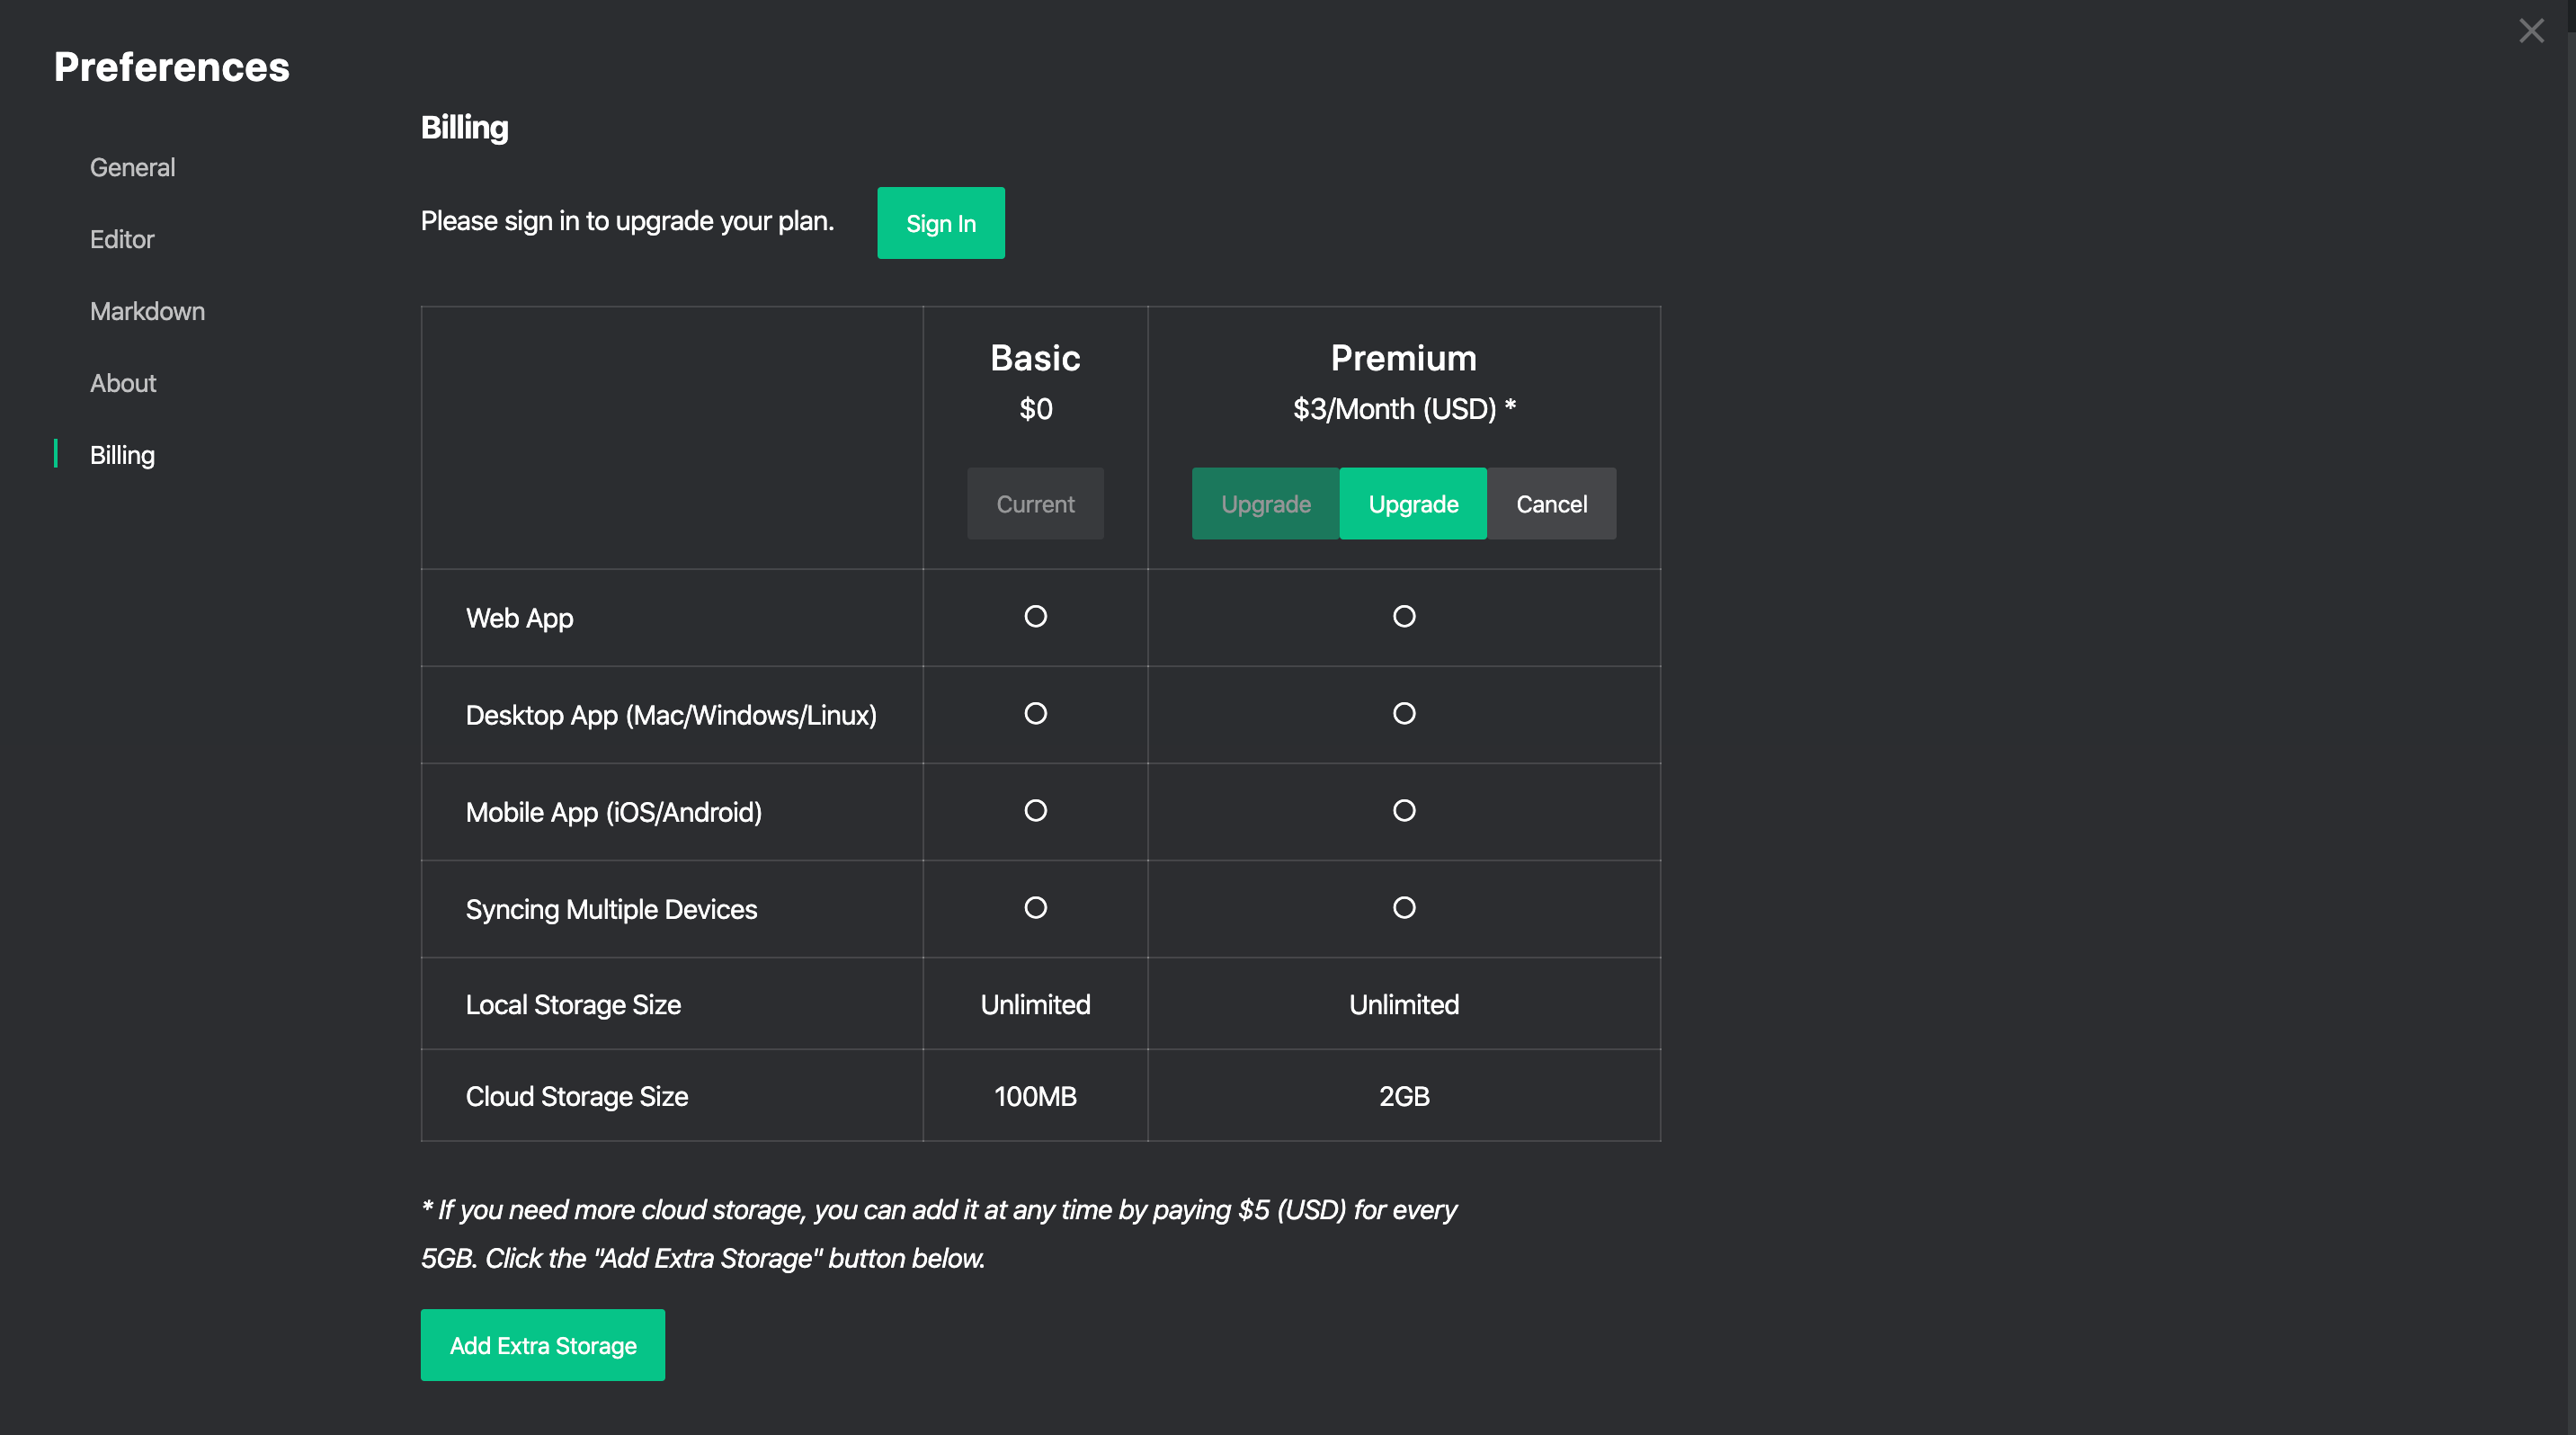Go to the About tab
The width and height of the screenshot is (2576, 1435).
click(x=123, y=383)
